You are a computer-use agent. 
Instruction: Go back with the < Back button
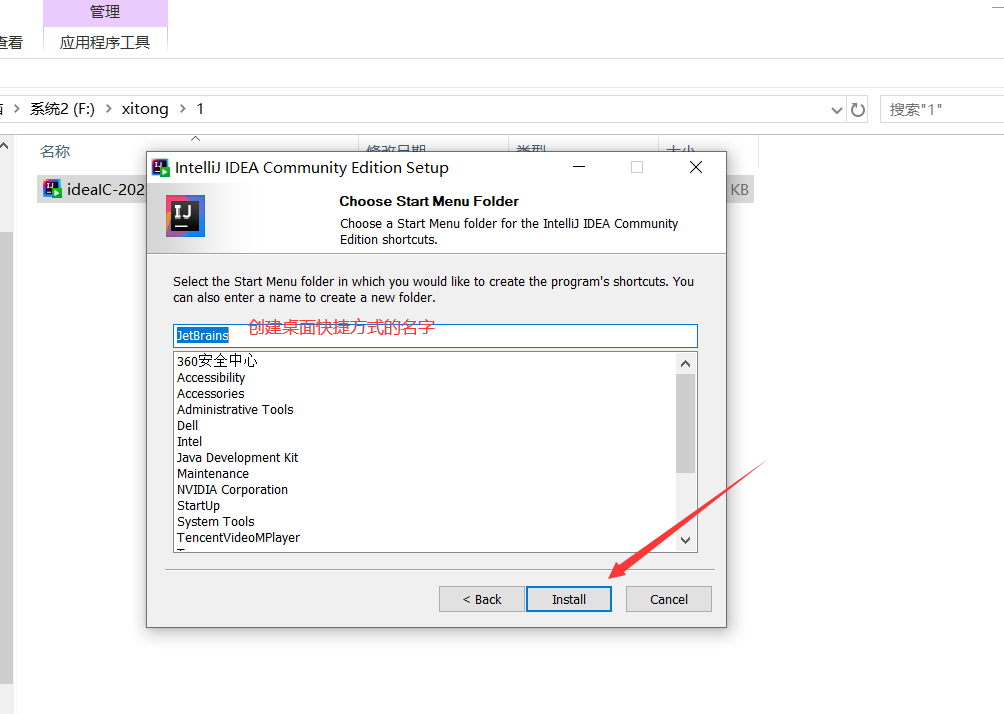pos(482,599)
